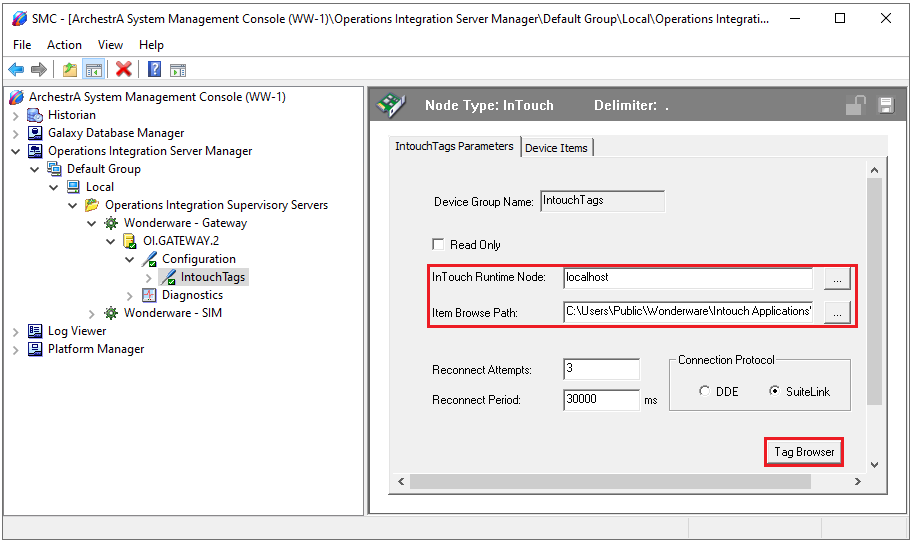Enable the Read Only checkbox

(438, 244)
